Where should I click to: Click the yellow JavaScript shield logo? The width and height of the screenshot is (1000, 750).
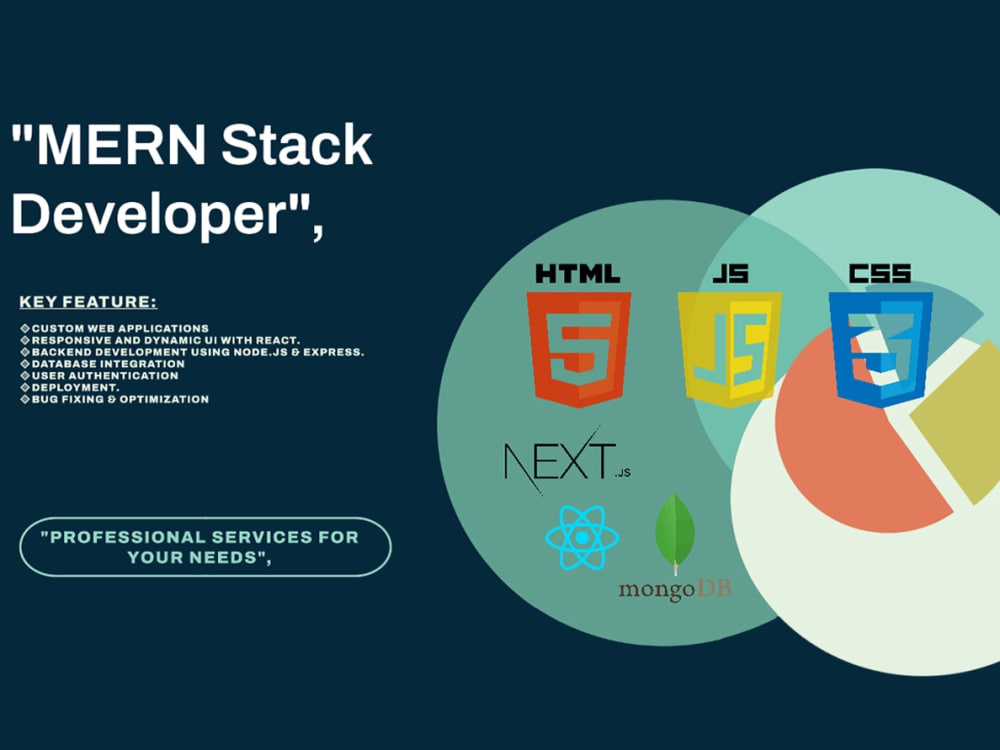pos(730,349)
